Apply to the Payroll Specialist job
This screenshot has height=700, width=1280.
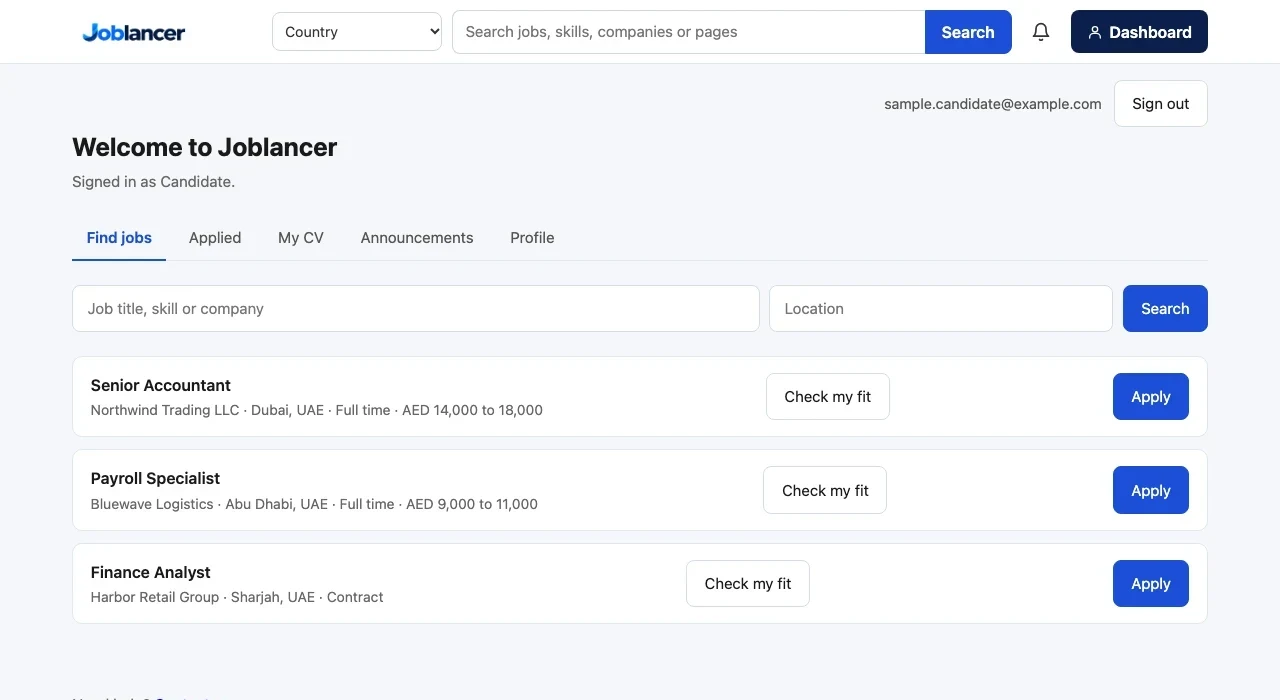(1151, 490)
